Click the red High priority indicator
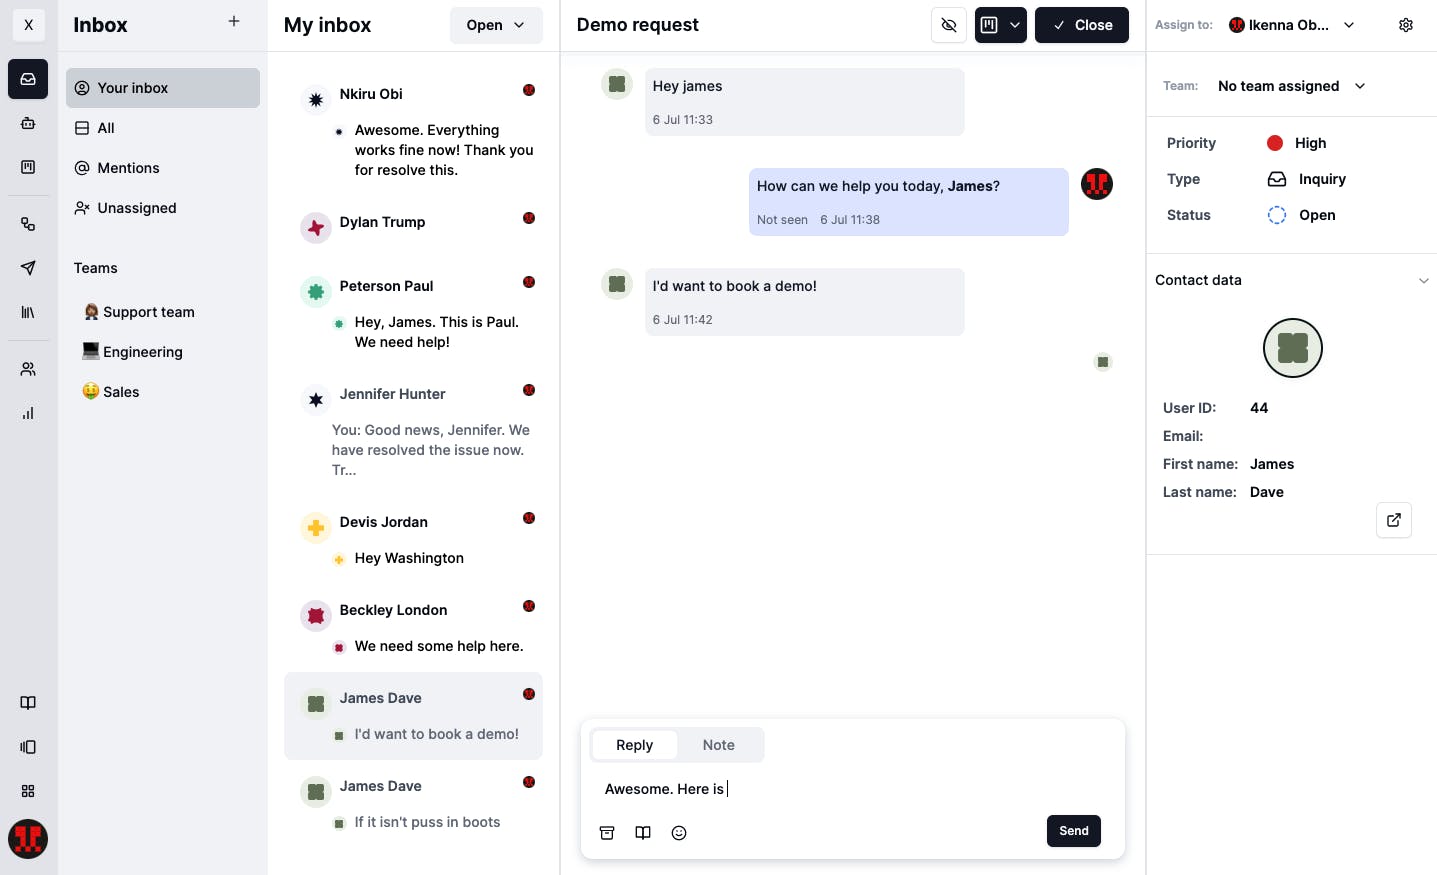This screenshot has height=875, width=1437. (x=1275, y=143)
